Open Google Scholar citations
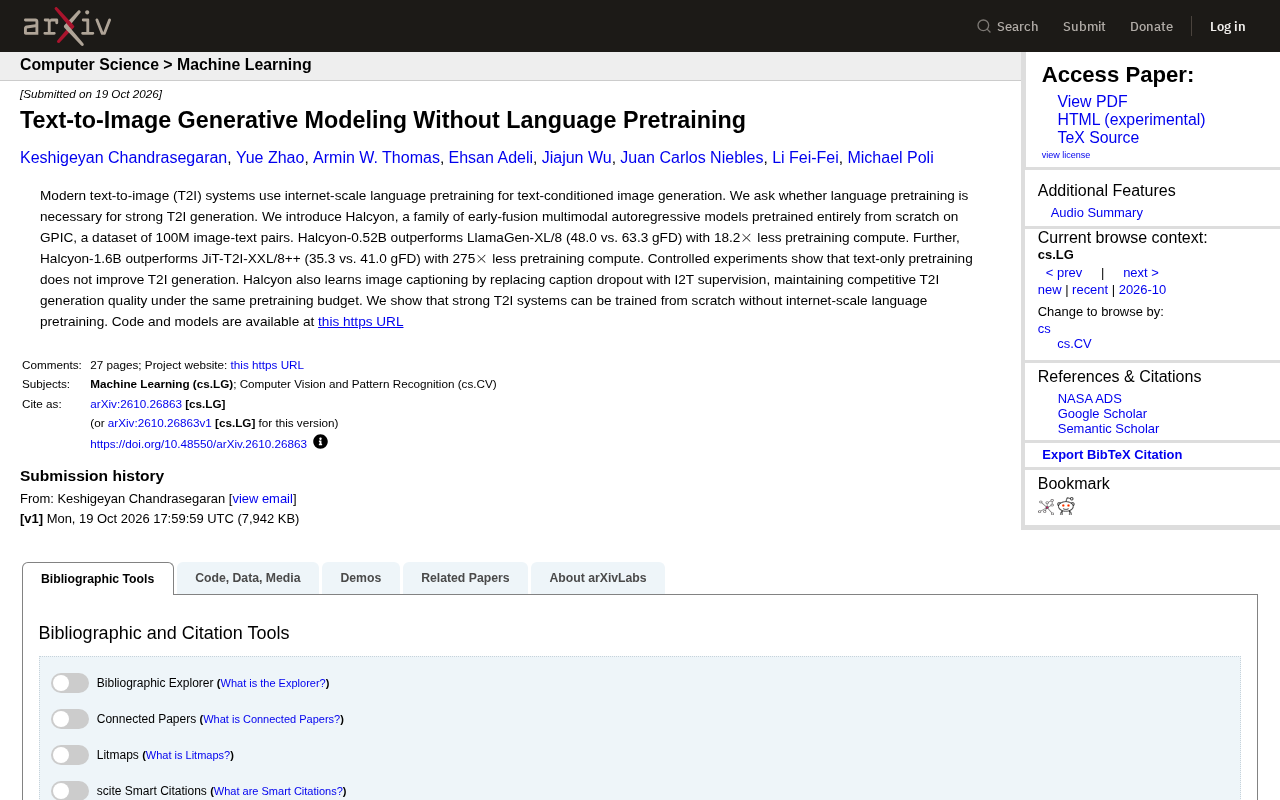The height and width of the screenshot is (800, 1280). coord(1102,414)
